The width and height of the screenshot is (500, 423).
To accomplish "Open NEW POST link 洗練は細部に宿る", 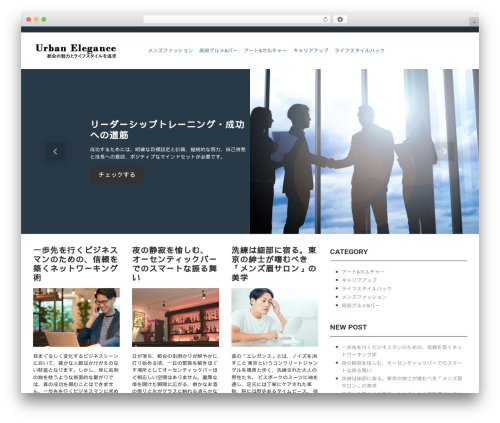I will point(402,382).
